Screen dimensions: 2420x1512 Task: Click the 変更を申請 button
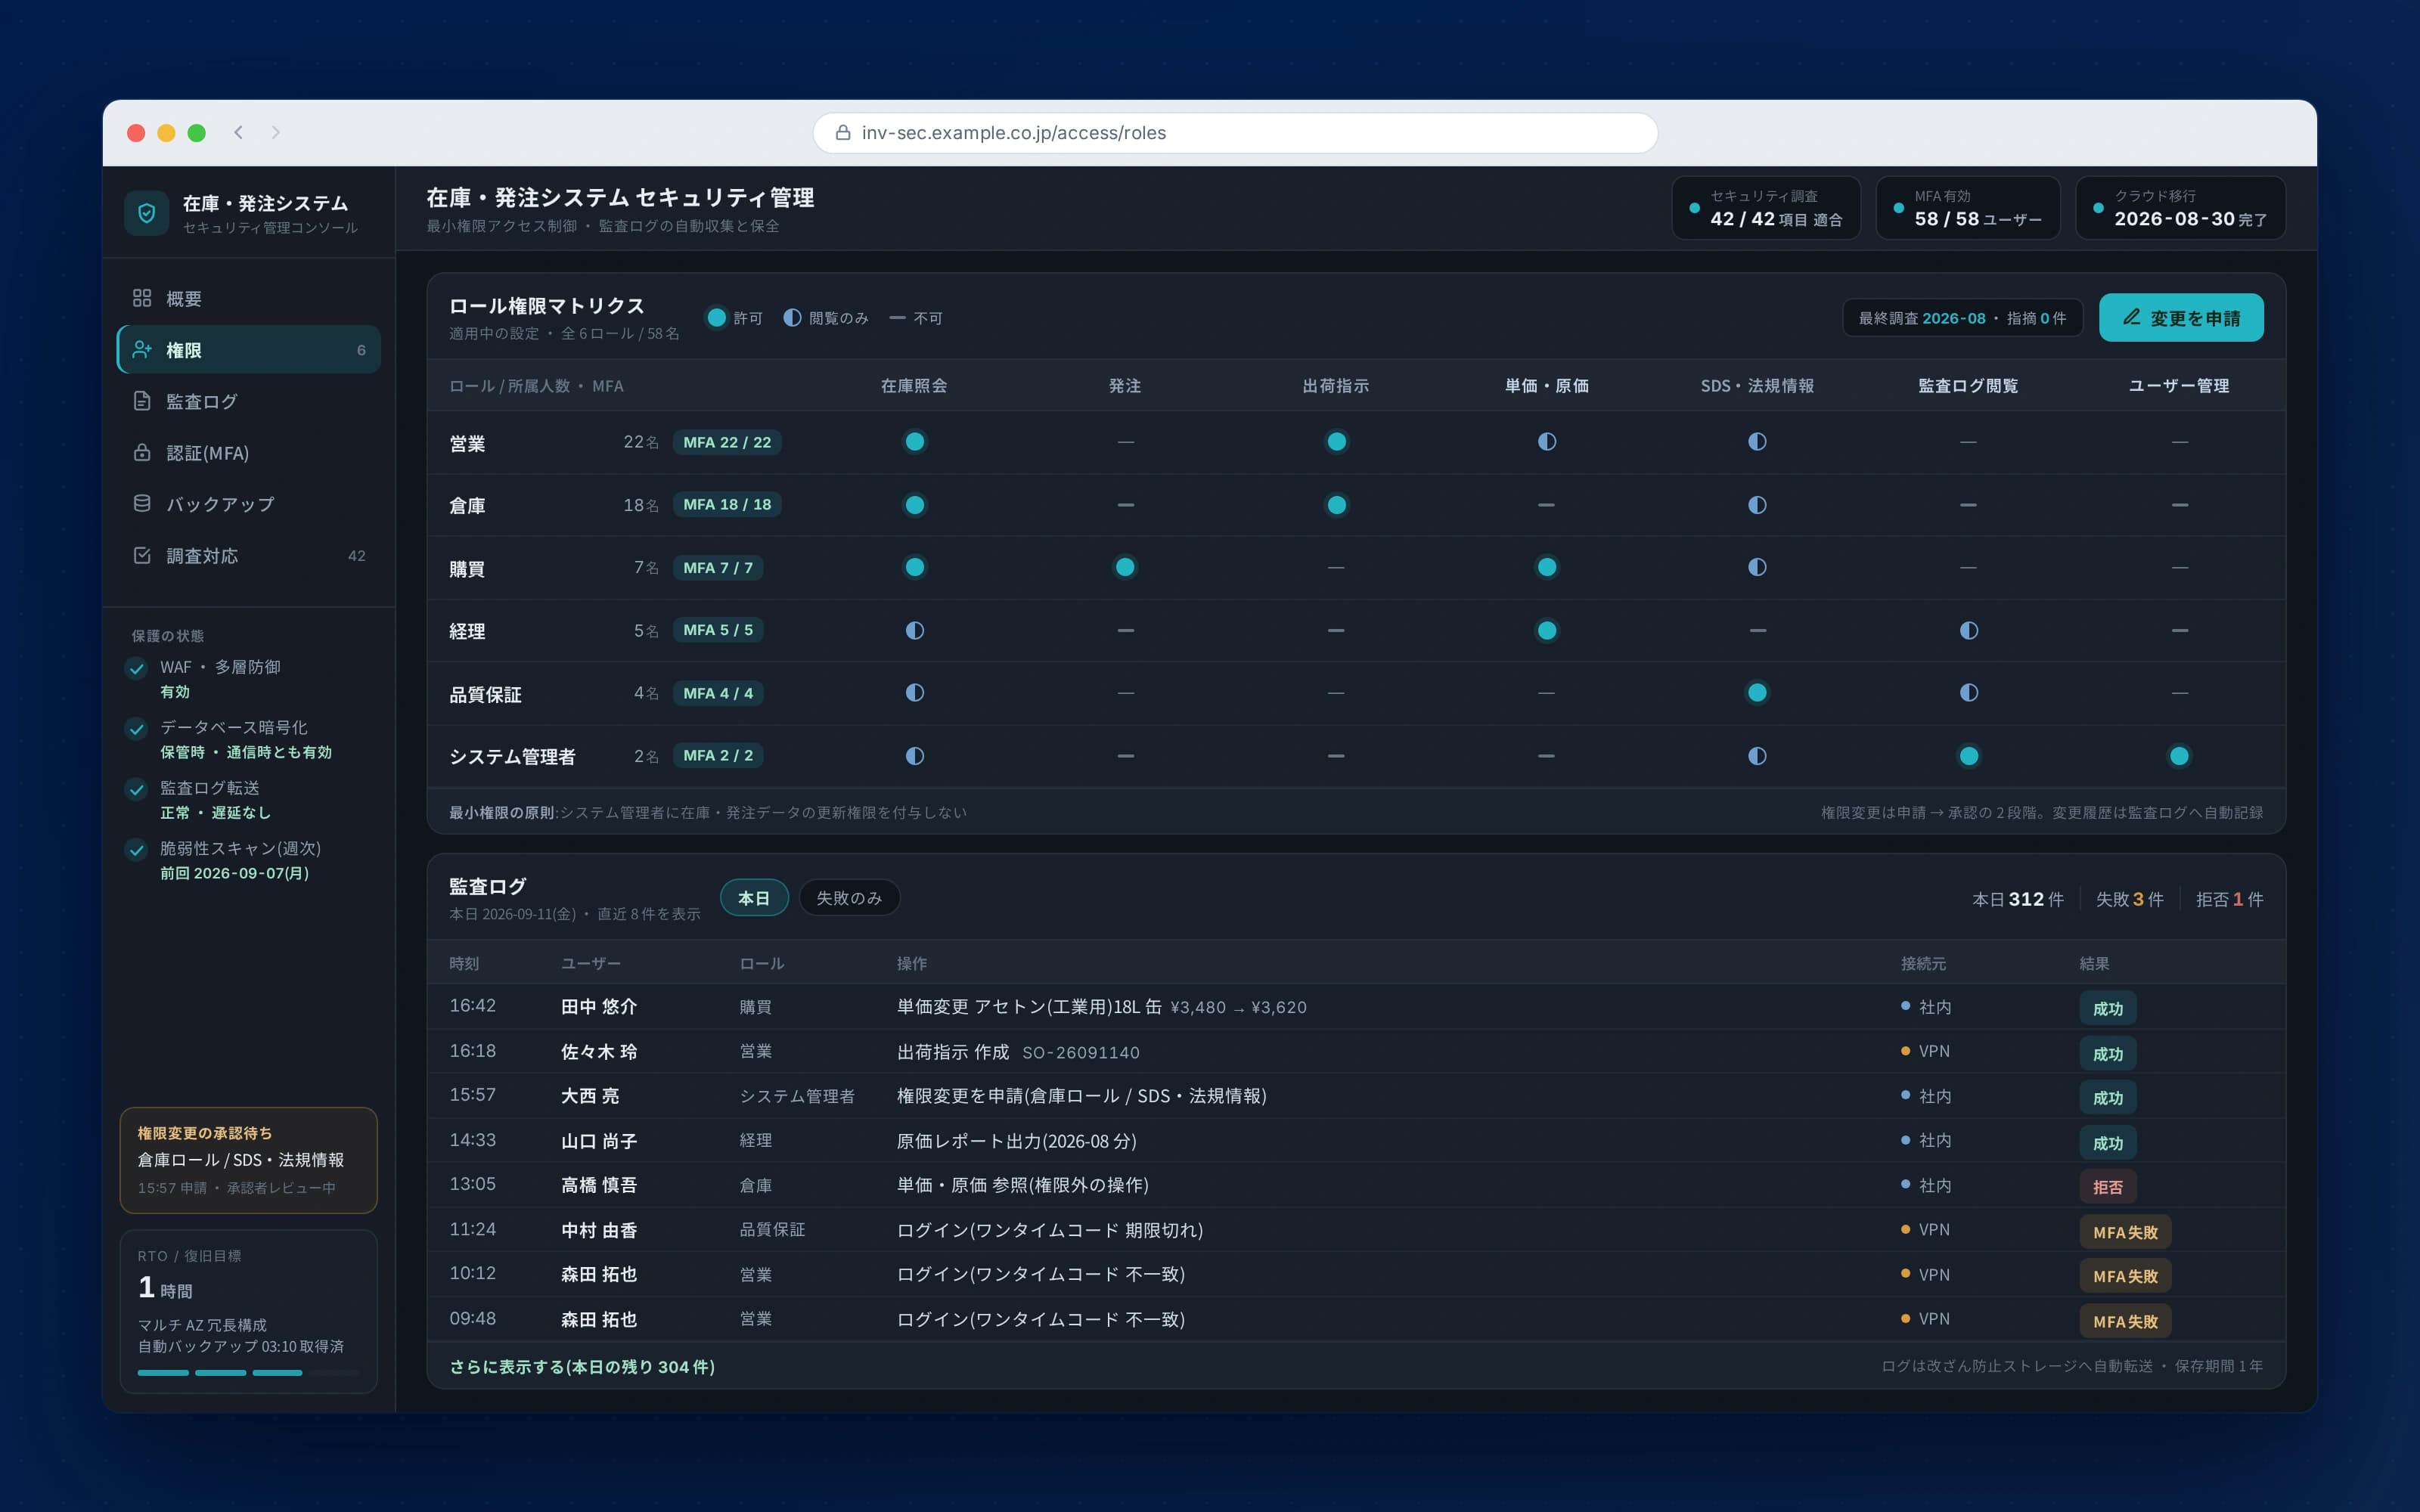(2181, 317)
